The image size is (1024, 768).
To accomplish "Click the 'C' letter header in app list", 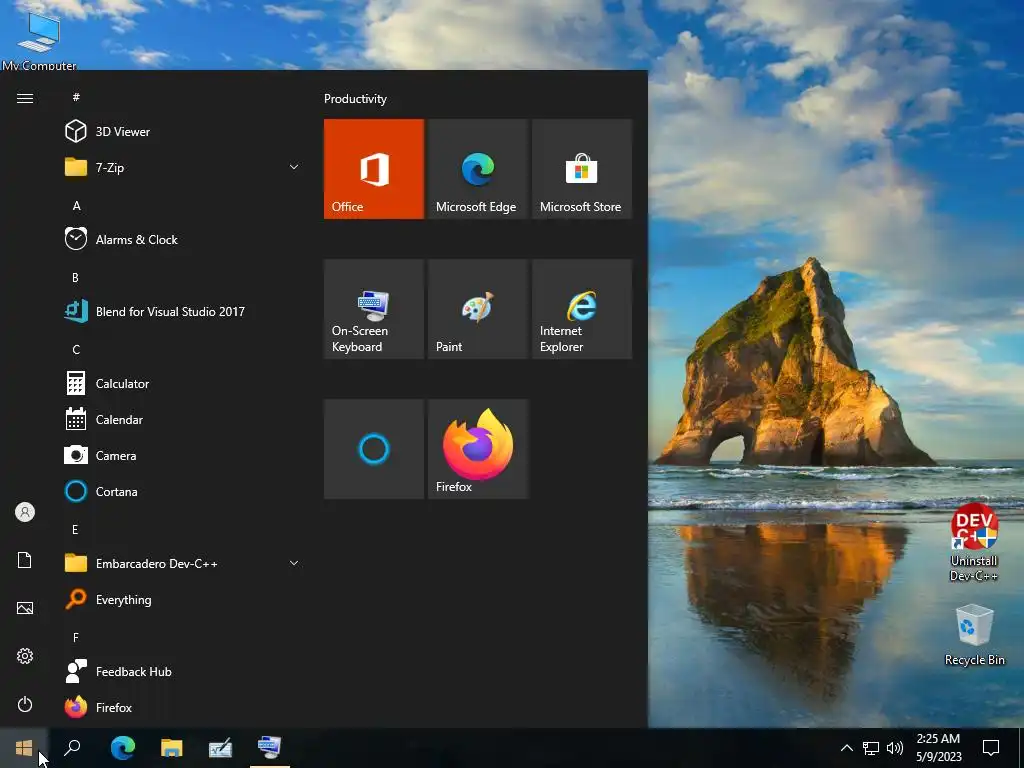I will [76, 349].
